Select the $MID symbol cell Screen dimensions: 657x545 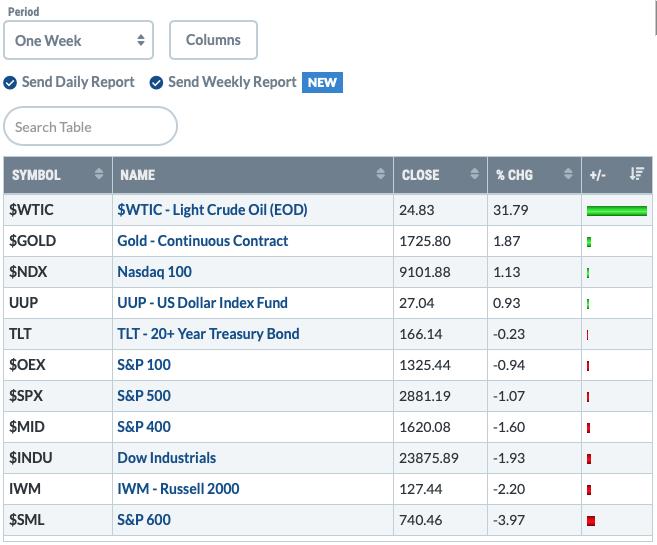[x=58, y=427]
